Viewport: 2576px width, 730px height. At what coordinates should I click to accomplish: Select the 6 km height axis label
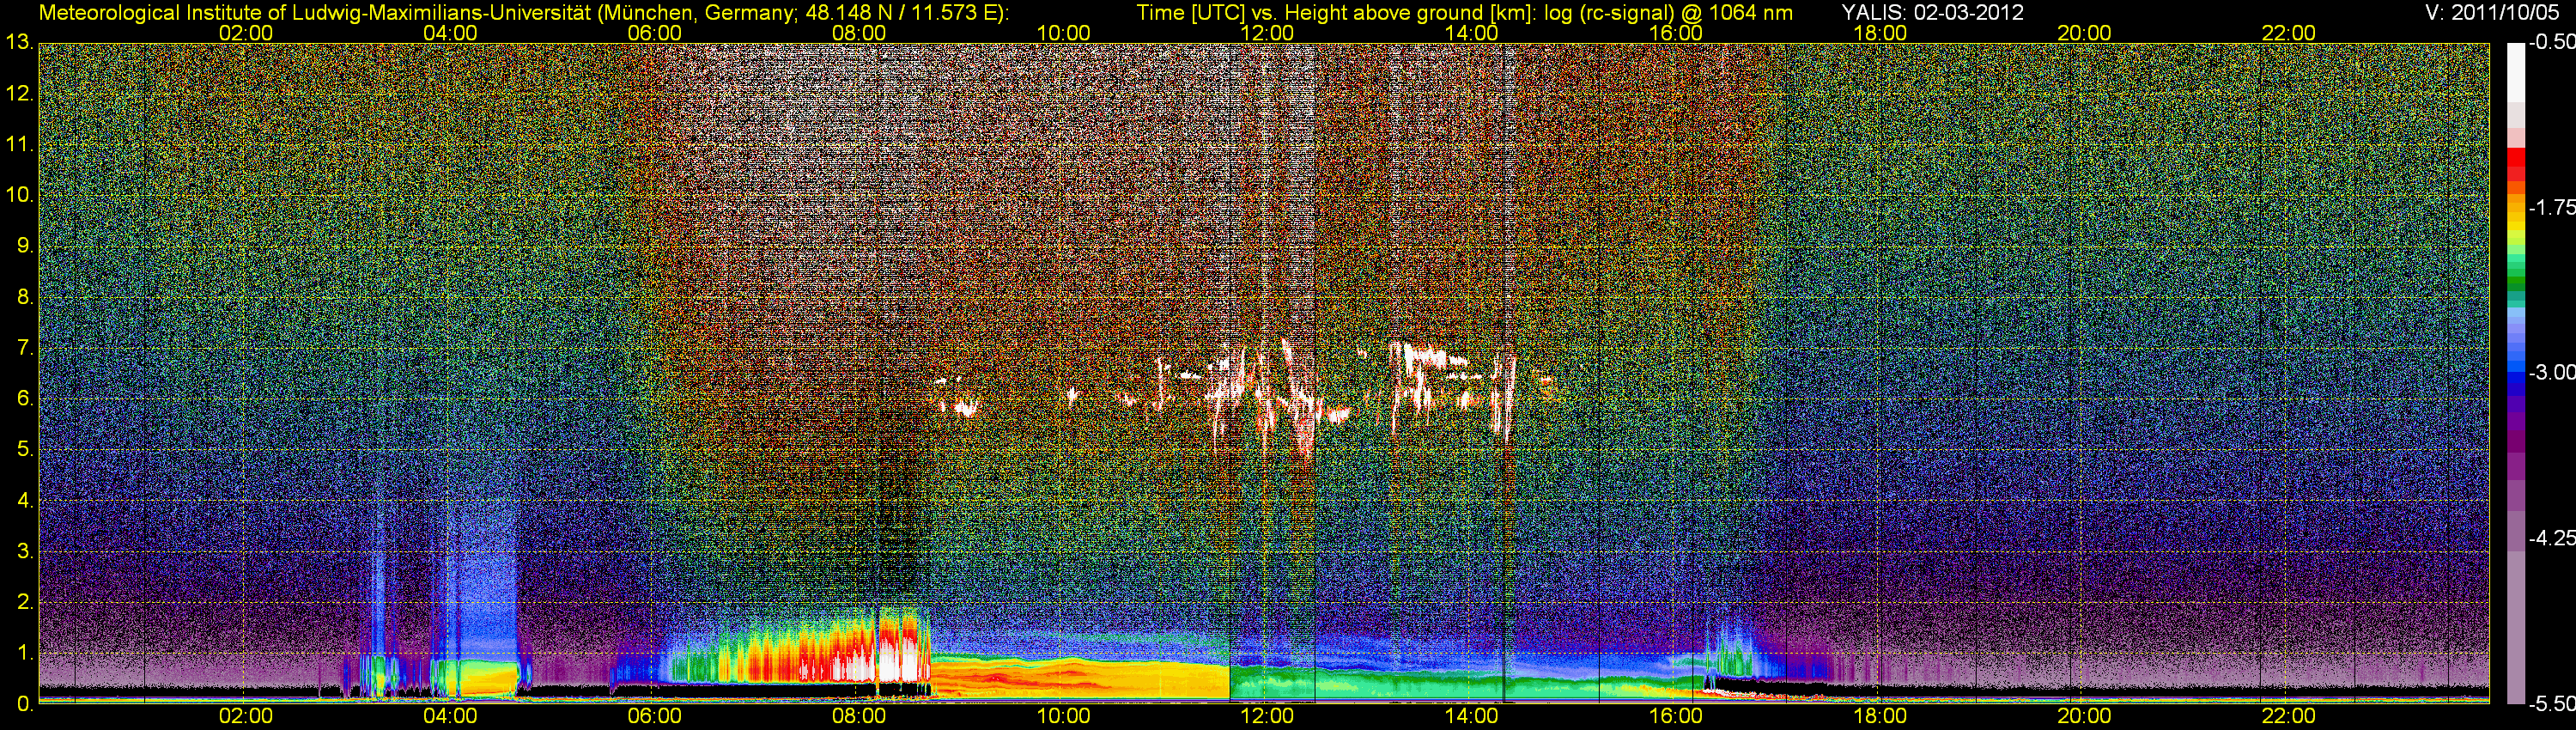25,399
